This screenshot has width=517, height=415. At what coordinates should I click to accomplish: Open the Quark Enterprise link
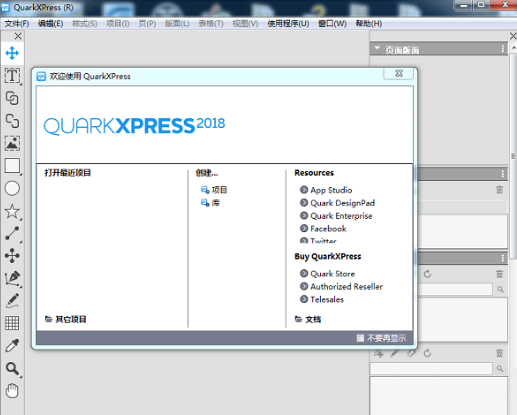click(x=336, y=216)
